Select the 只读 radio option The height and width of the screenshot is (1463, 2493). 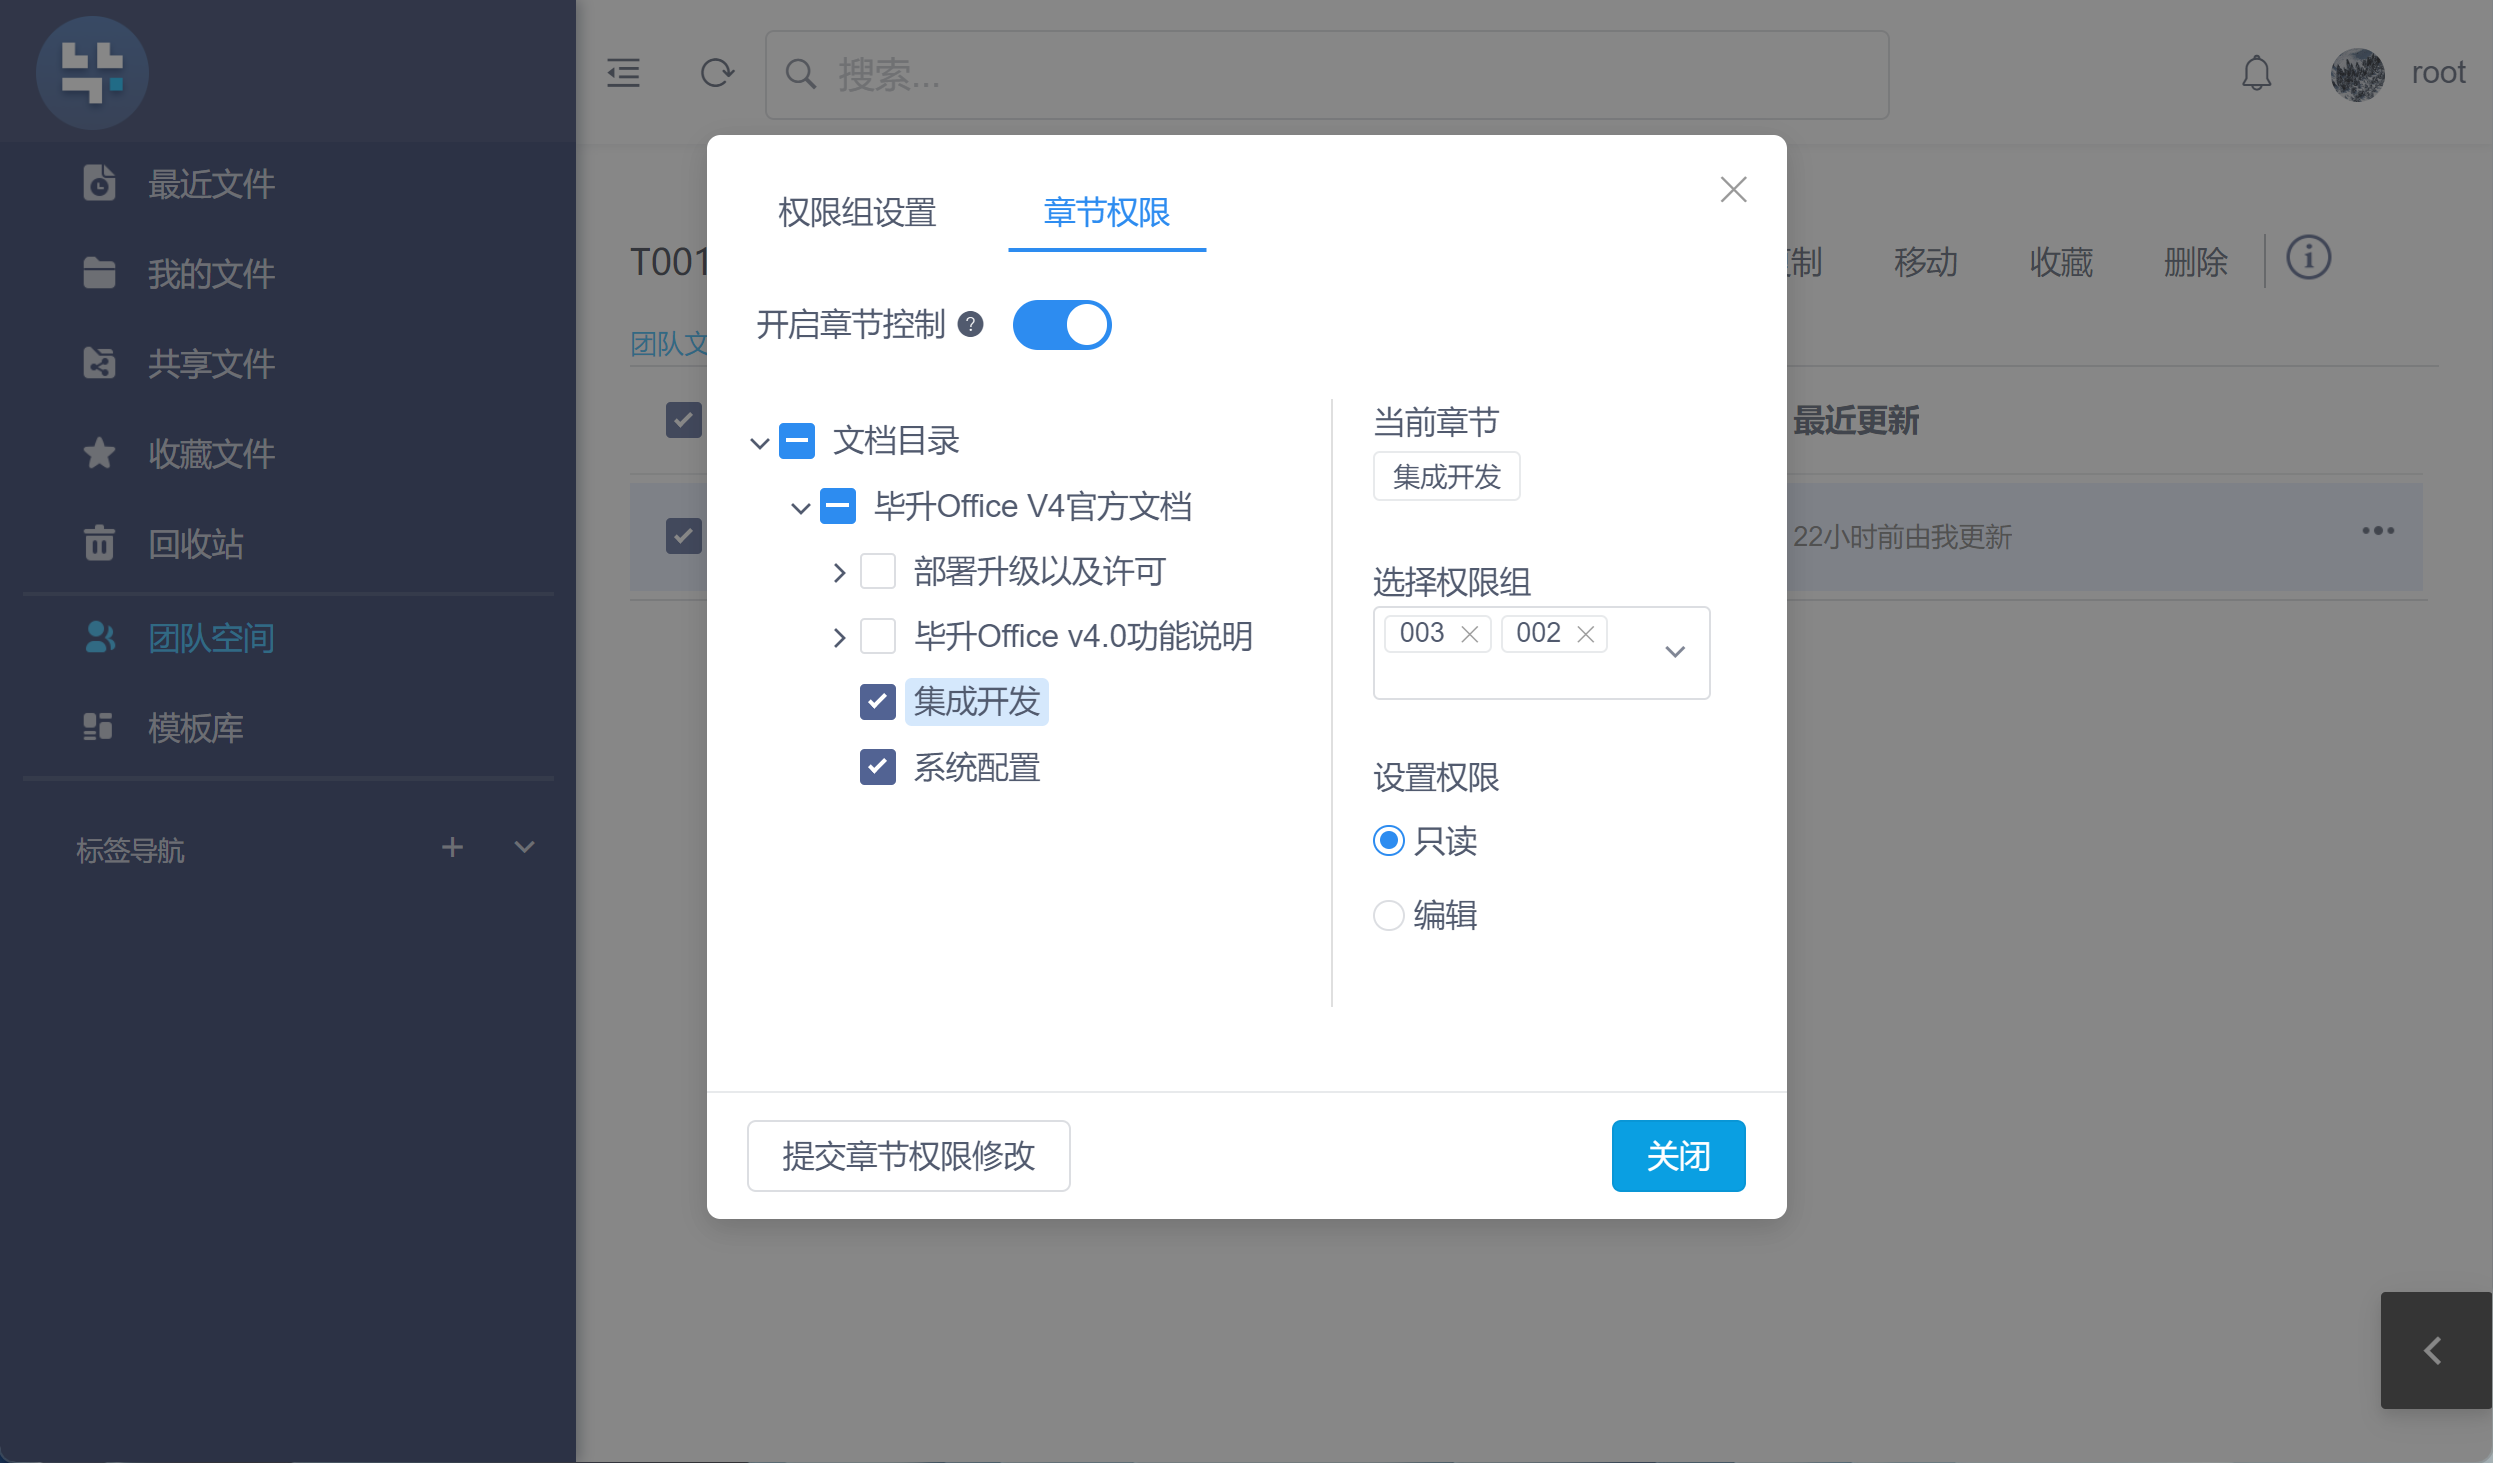pos(1389,840)
